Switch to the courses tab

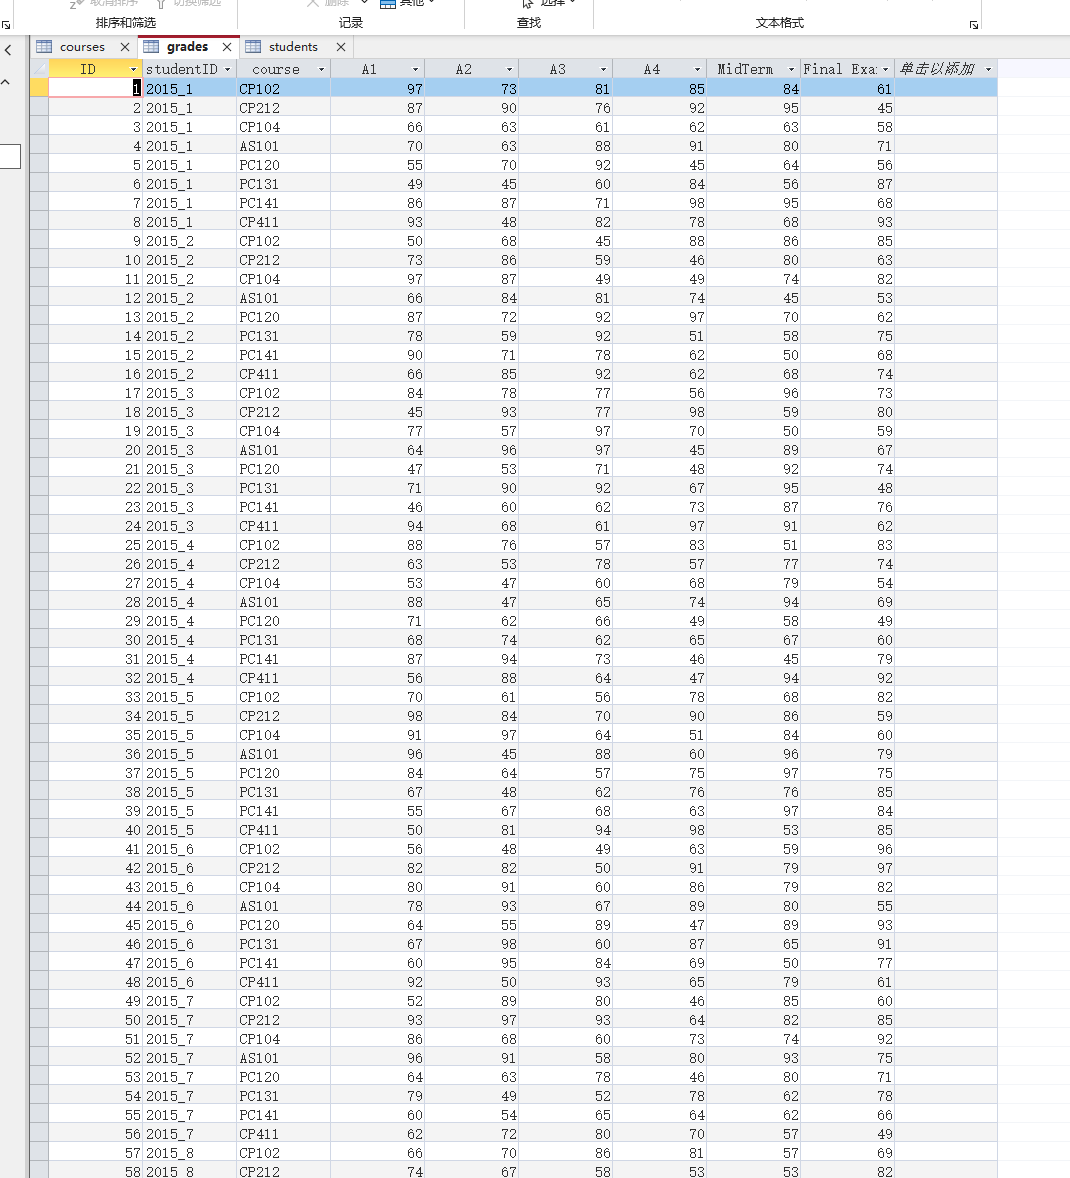coord(82,46)
